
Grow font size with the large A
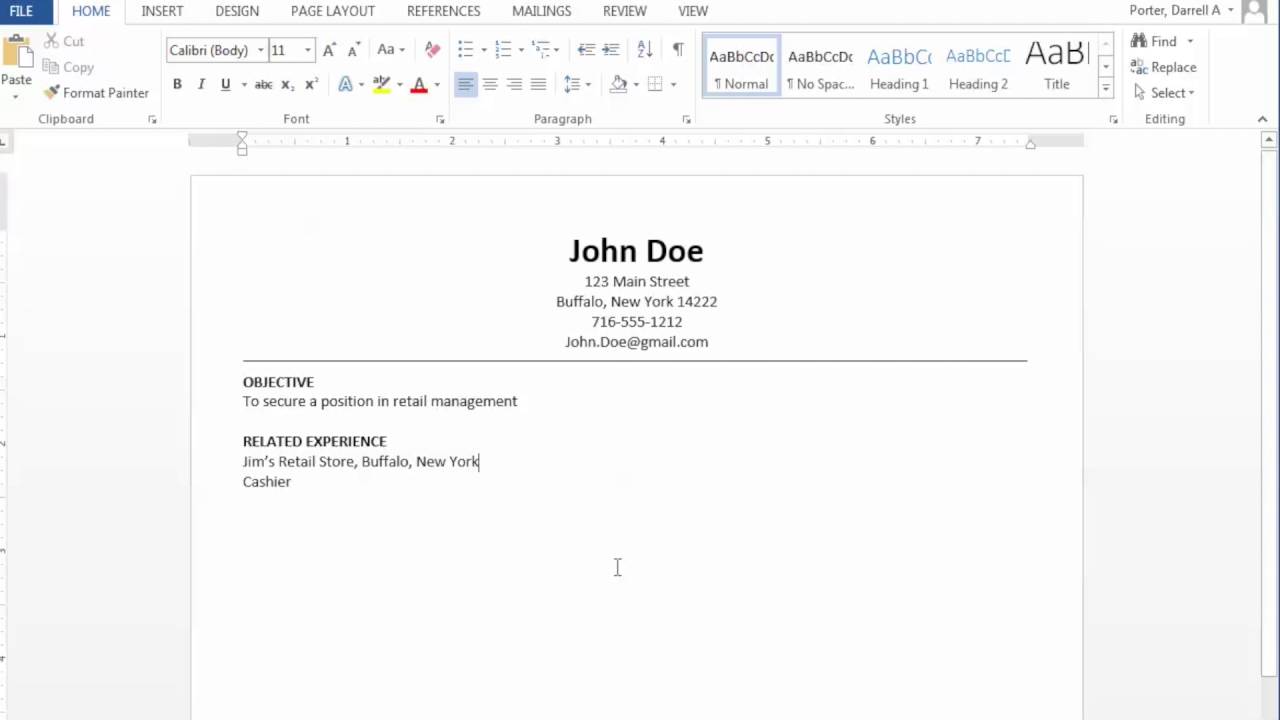(x=329, y=50)
